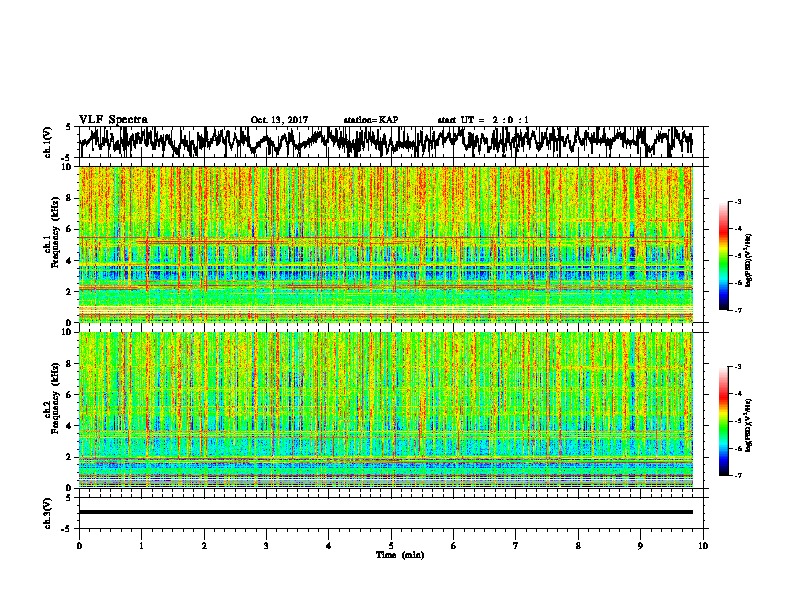The image size is (792, 612).
Task: Click the ch.2 frequency tick label "2"
Action: click(x=69, y=457)
